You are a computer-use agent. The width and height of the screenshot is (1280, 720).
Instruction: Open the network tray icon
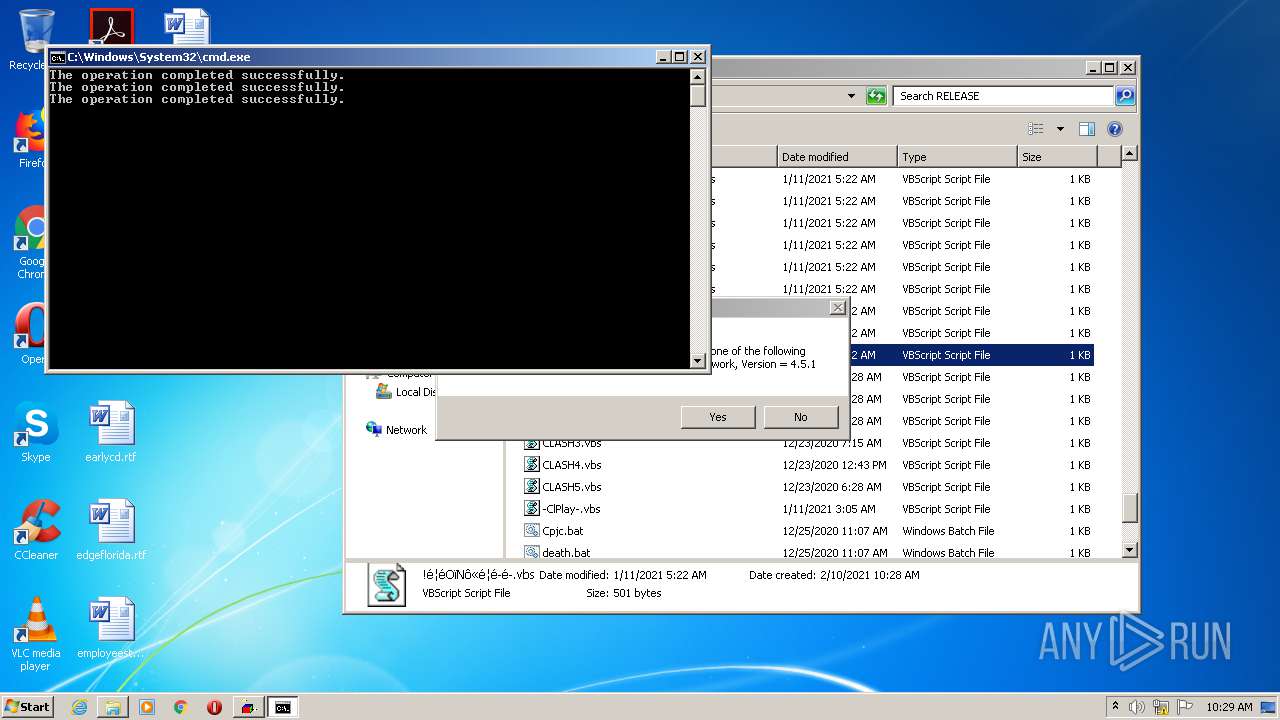tap(1161, 707)
